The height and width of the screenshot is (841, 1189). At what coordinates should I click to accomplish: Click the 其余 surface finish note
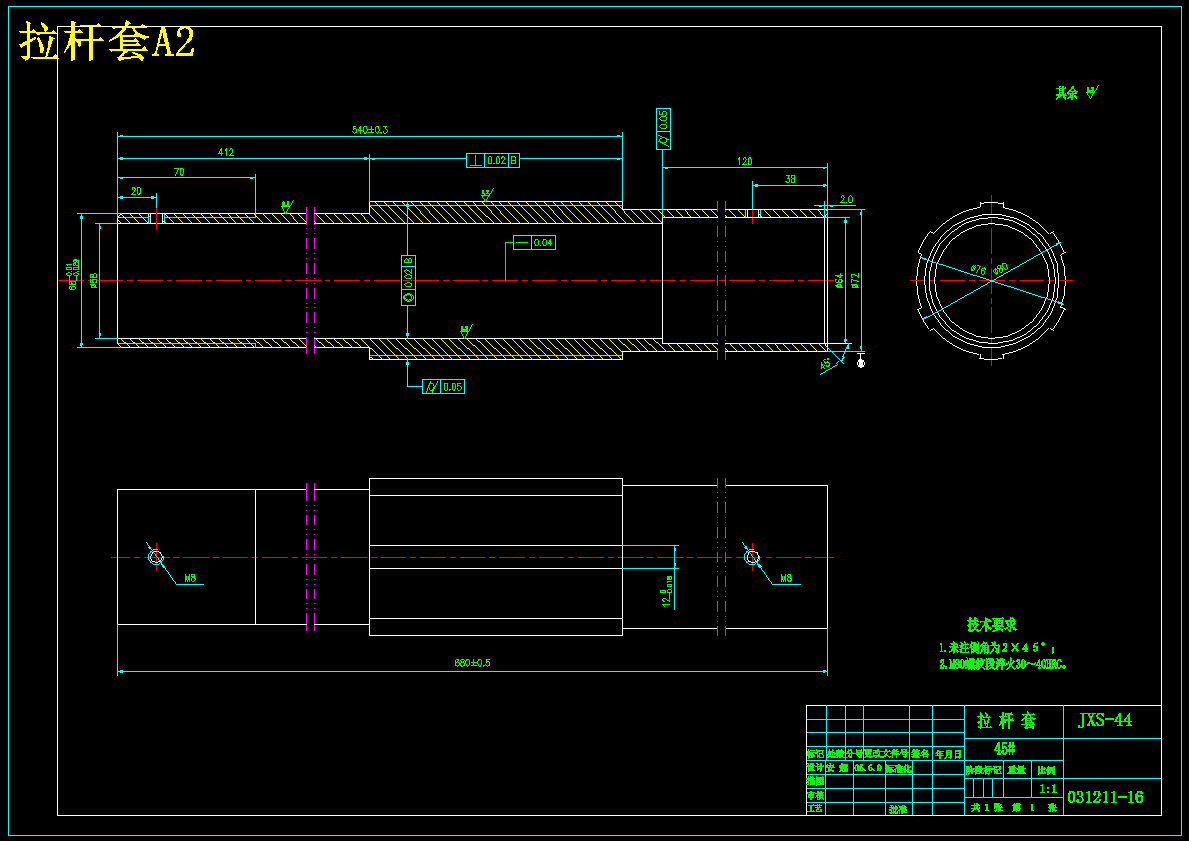1077,93
